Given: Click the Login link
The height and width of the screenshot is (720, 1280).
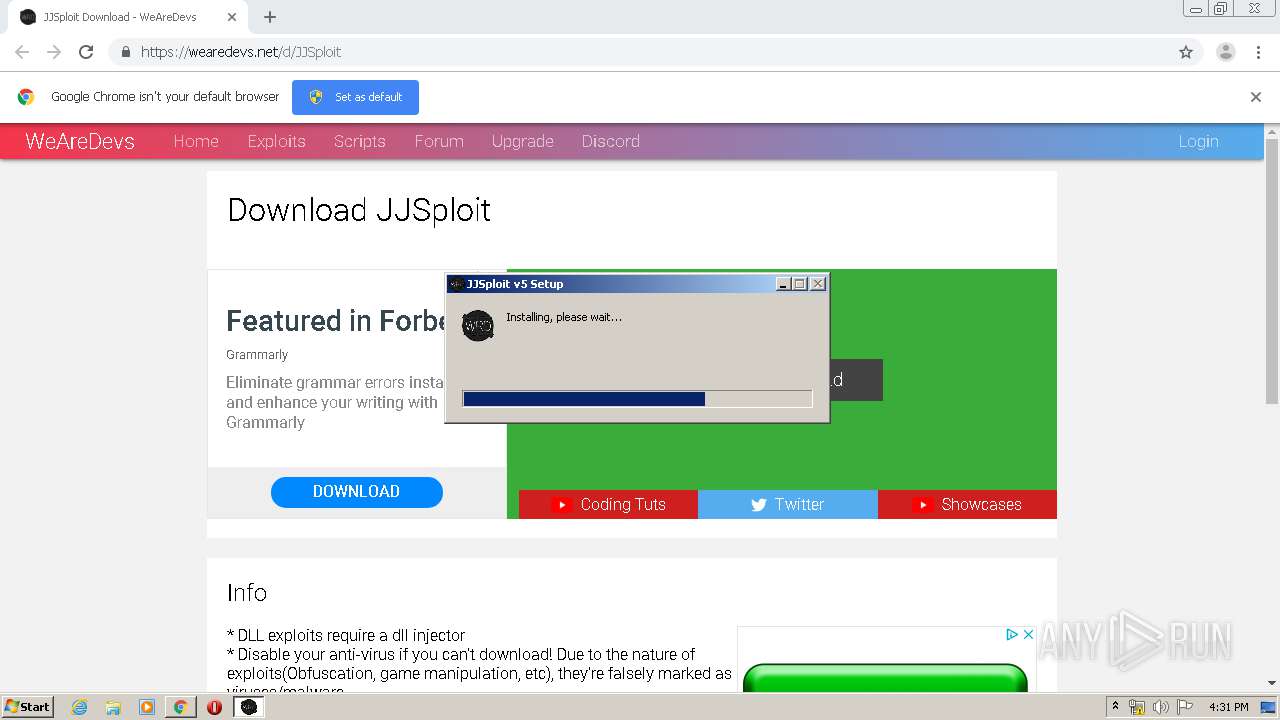Looking at the screenshot, I should point(1198,141).
